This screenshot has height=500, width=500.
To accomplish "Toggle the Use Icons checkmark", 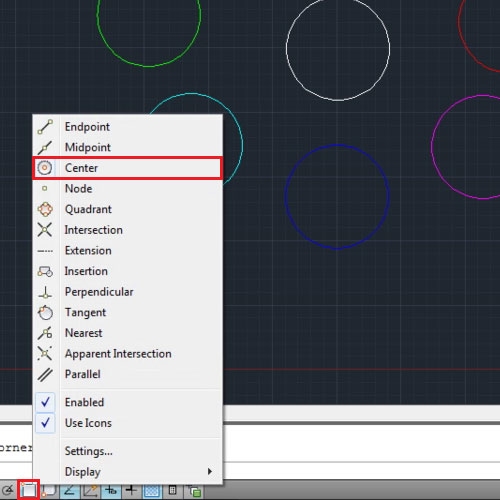I will [45, 423].
